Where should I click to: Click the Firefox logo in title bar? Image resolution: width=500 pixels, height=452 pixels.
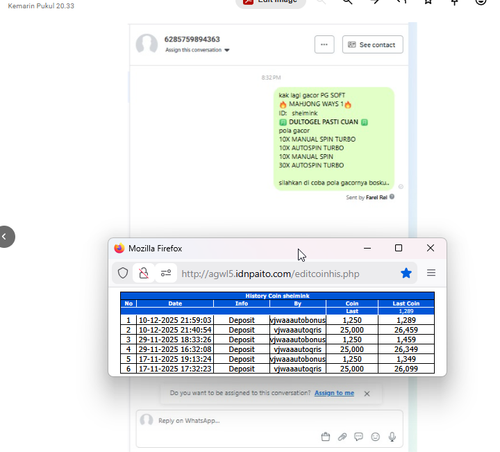pos(119,248)
